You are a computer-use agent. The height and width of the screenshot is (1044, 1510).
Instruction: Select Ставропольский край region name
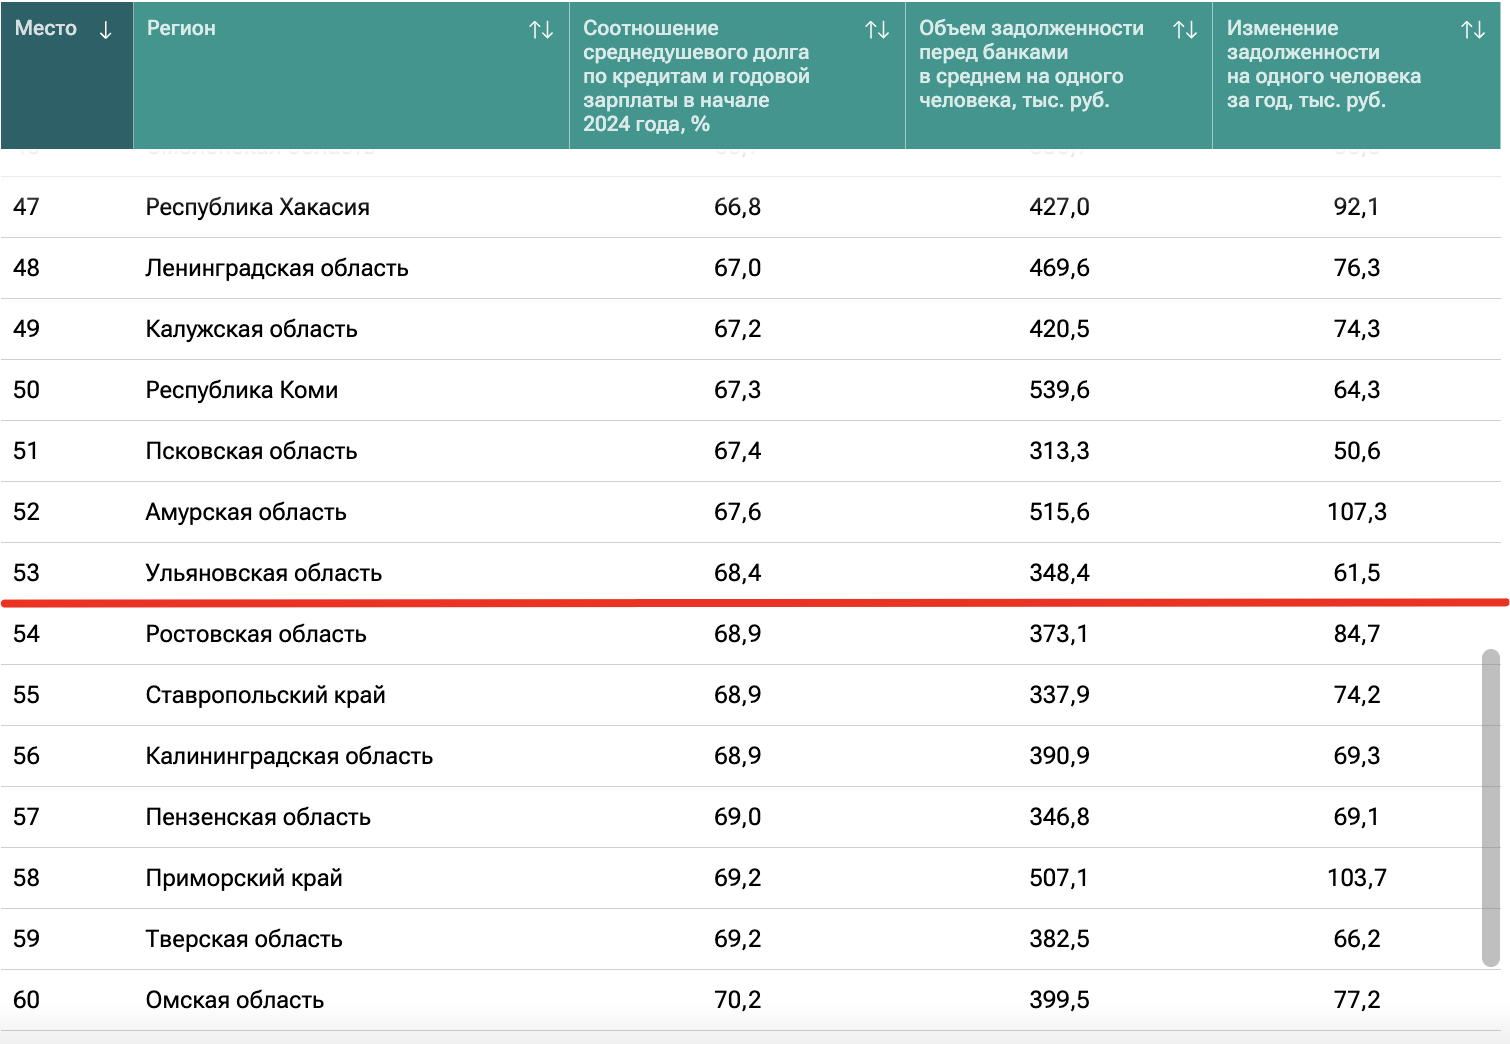pyautogui.click(x=266, y=695)
